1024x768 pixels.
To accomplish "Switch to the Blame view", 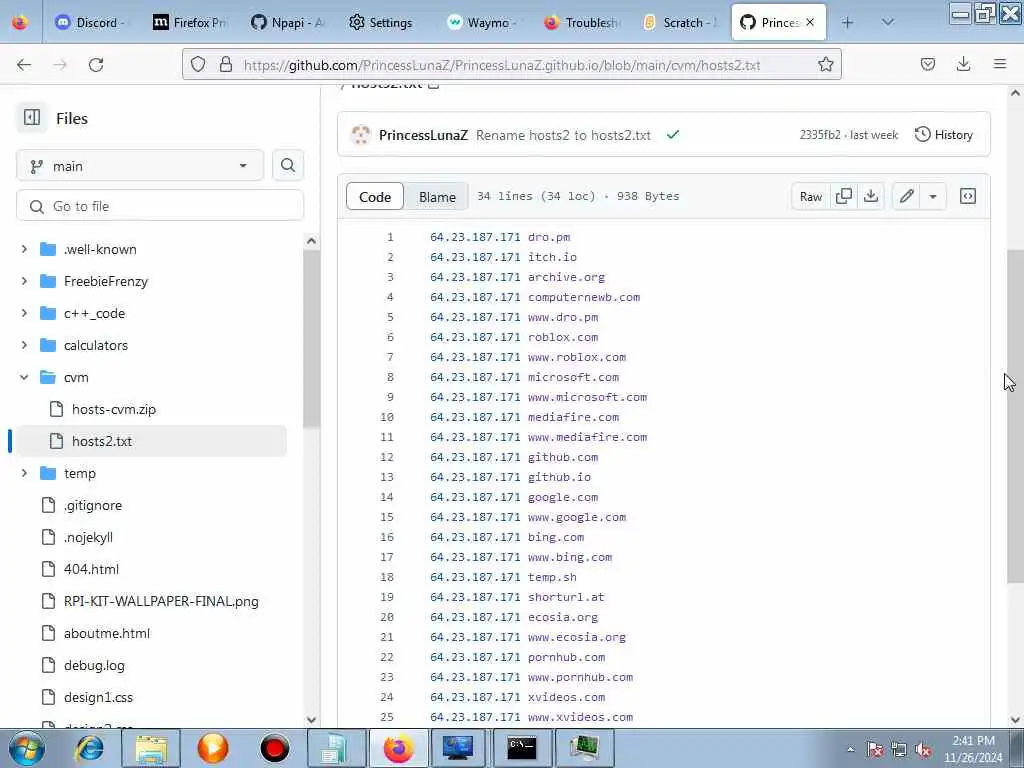I will click(x=437, y=197).
